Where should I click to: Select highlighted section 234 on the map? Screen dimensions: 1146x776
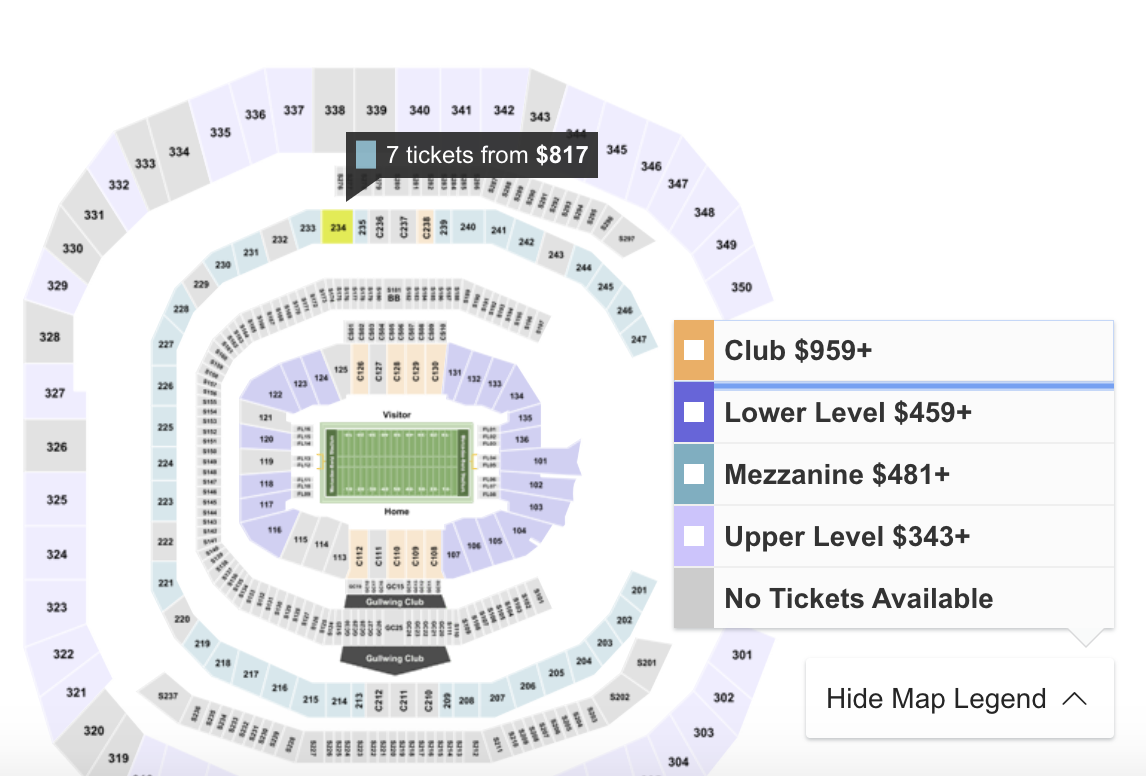[x=338, y=228]
